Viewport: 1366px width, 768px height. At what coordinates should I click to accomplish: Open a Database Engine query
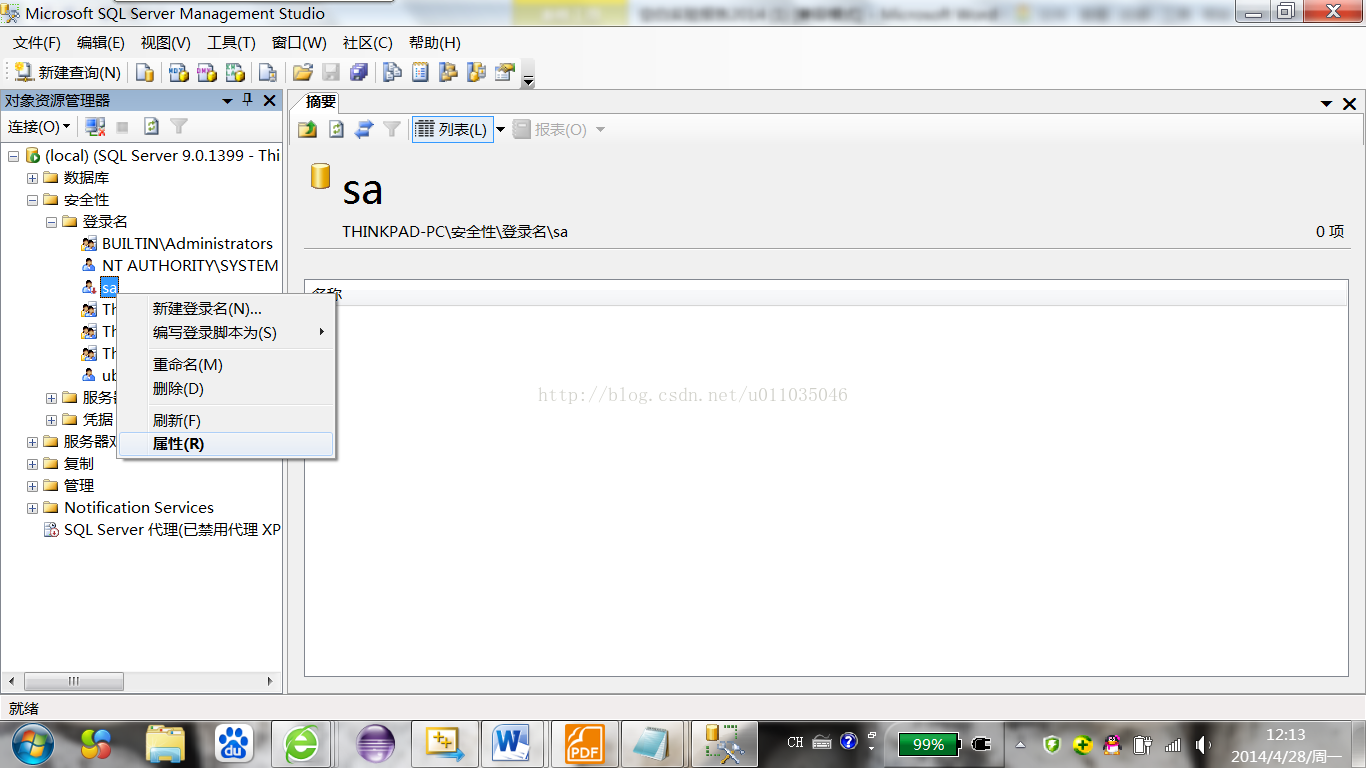[145, 72]
